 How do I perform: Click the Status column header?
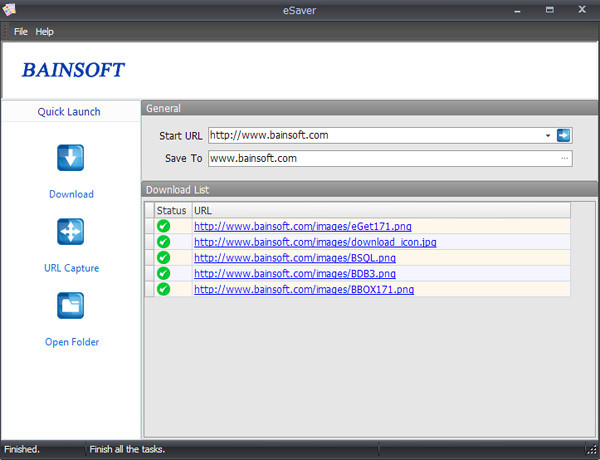coord(173,210)
